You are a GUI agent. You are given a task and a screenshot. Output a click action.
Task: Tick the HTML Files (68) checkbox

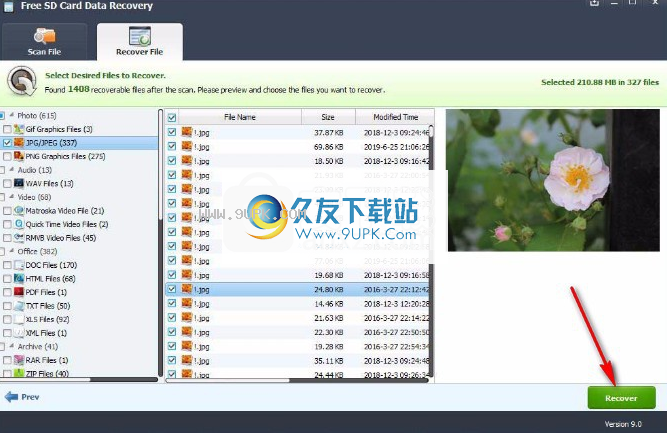tap(7, 279)
